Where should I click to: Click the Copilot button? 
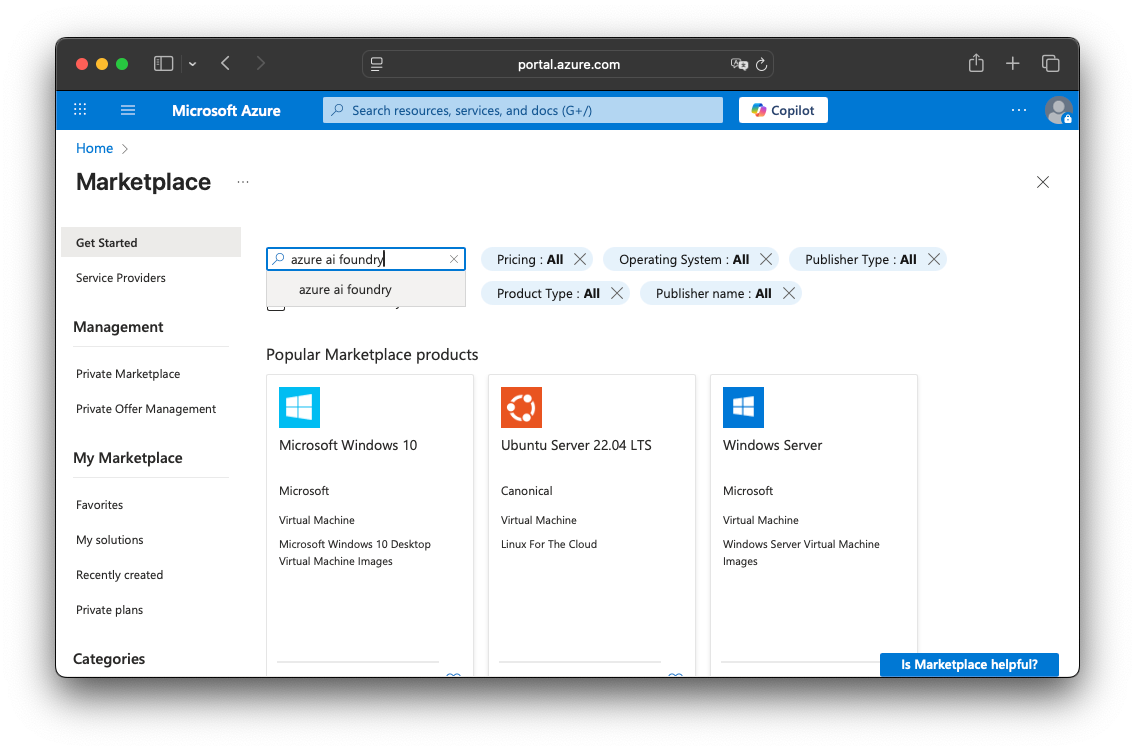(783, 110)
